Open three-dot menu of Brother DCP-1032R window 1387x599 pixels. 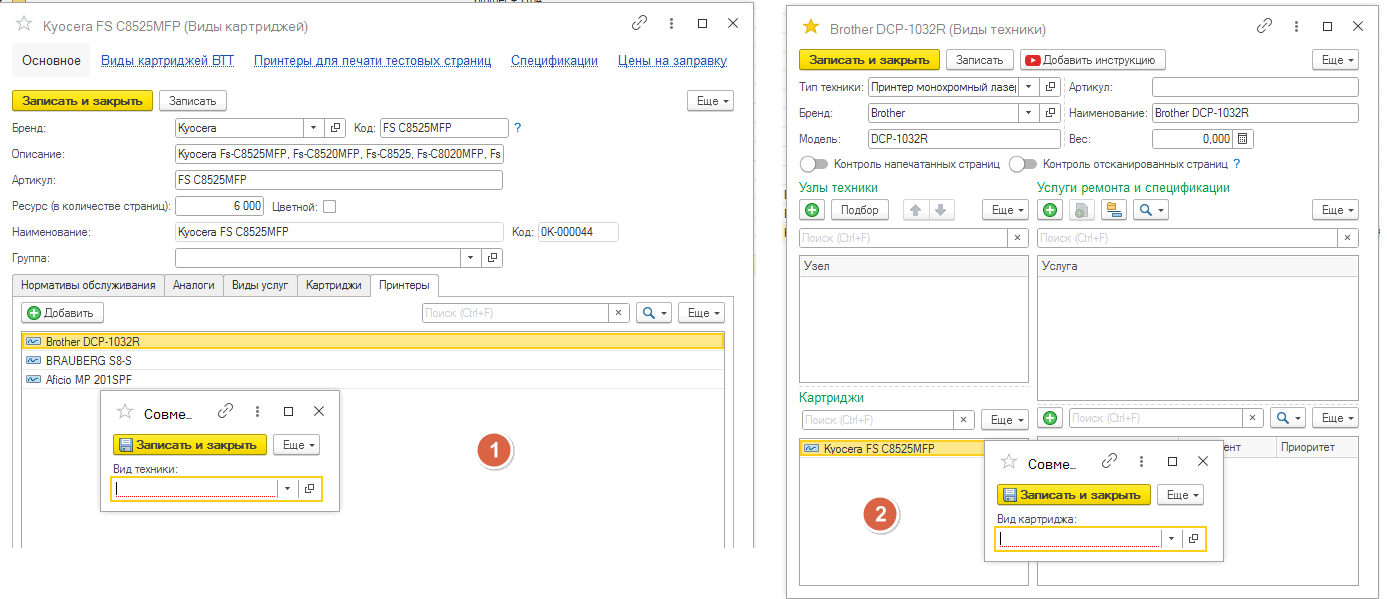pyautogui.click(x=1295, y=28)
